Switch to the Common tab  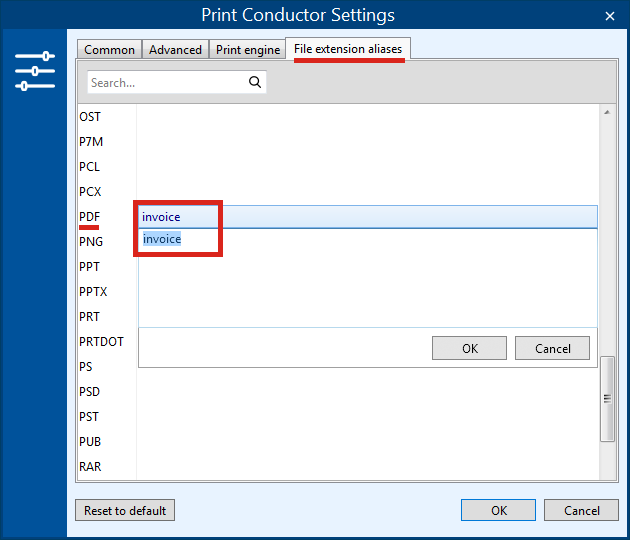[109, 50]
